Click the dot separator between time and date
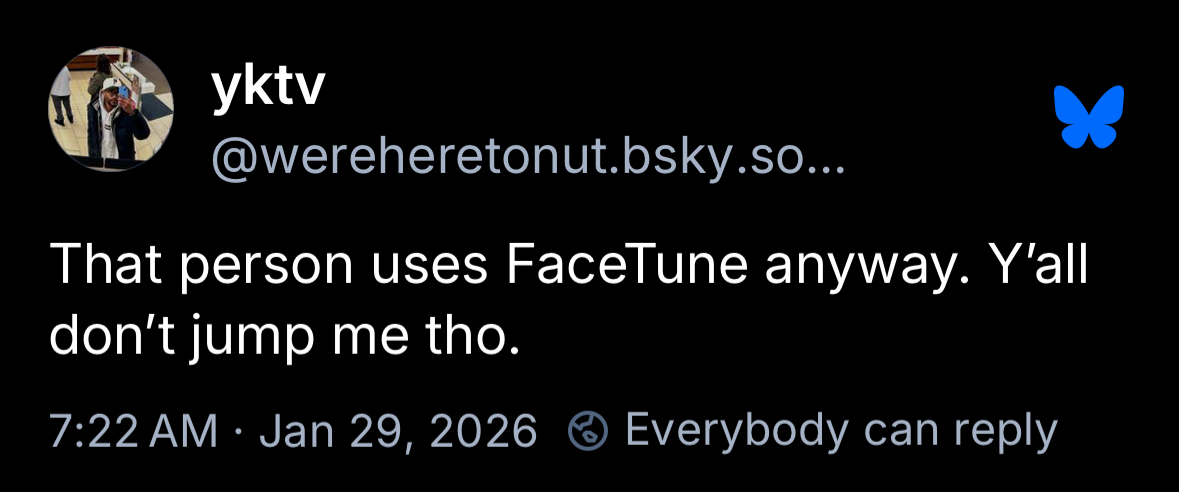The image size is (1179, 492). [x=237, y=430]
